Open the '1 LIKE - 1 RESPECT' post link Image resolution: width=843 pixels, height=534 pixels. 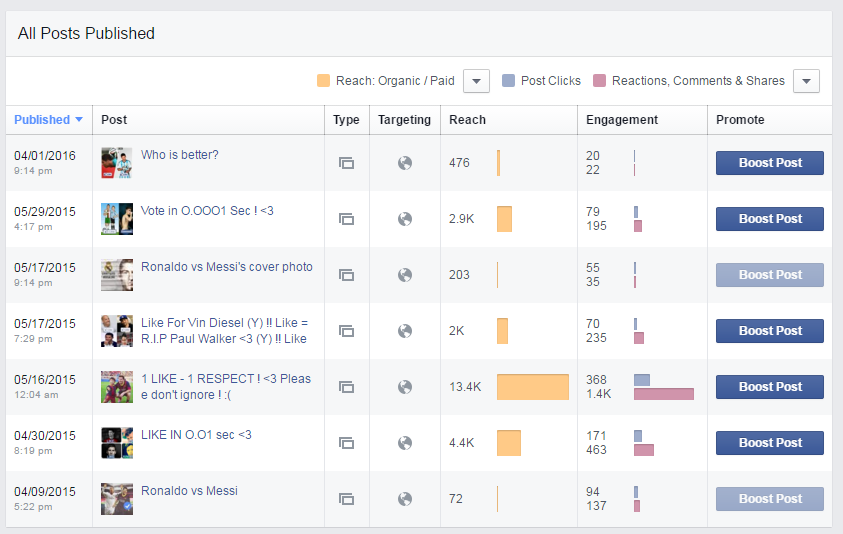[226, 387]
